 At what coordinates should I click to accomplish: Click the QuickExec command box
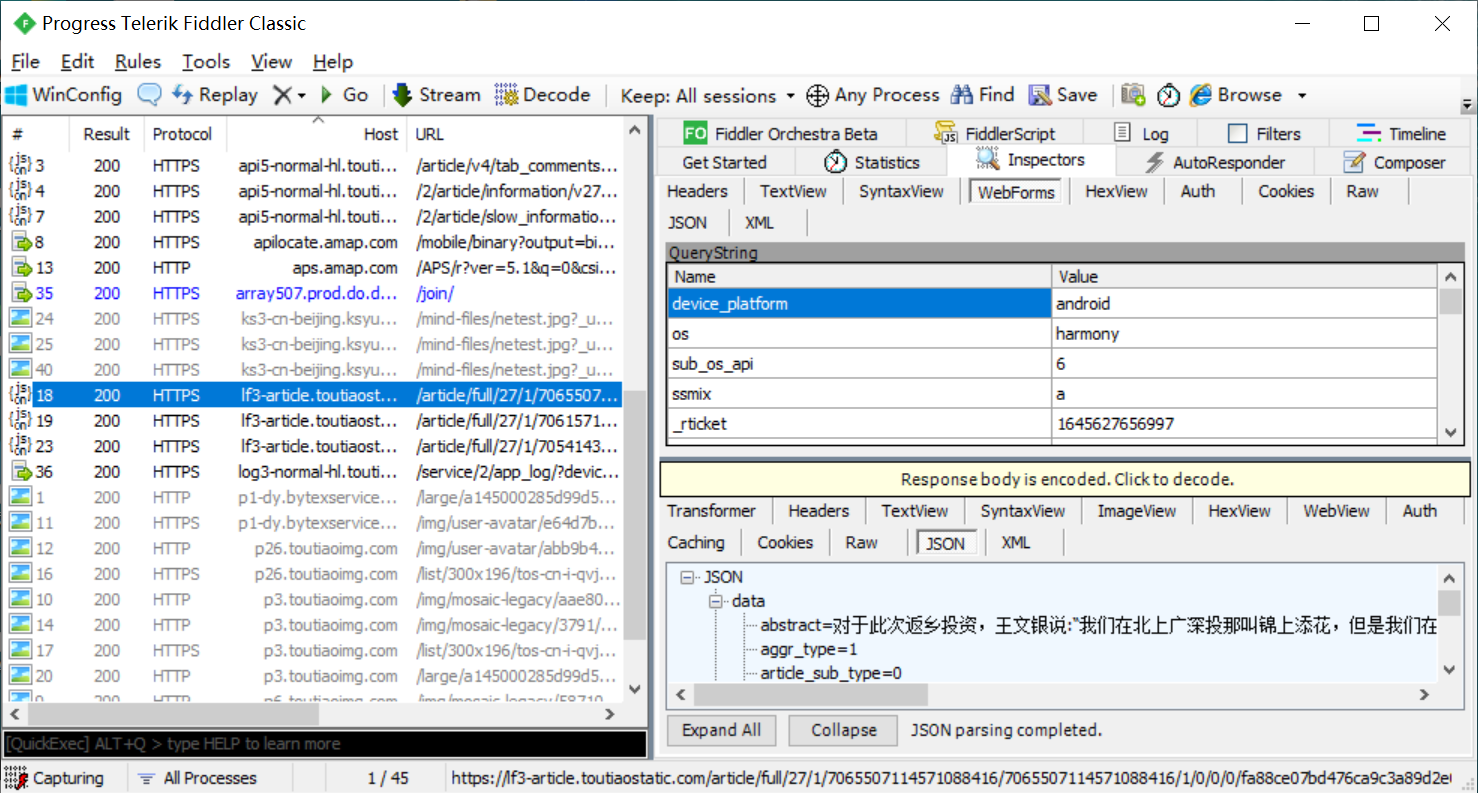coord(325,744)
